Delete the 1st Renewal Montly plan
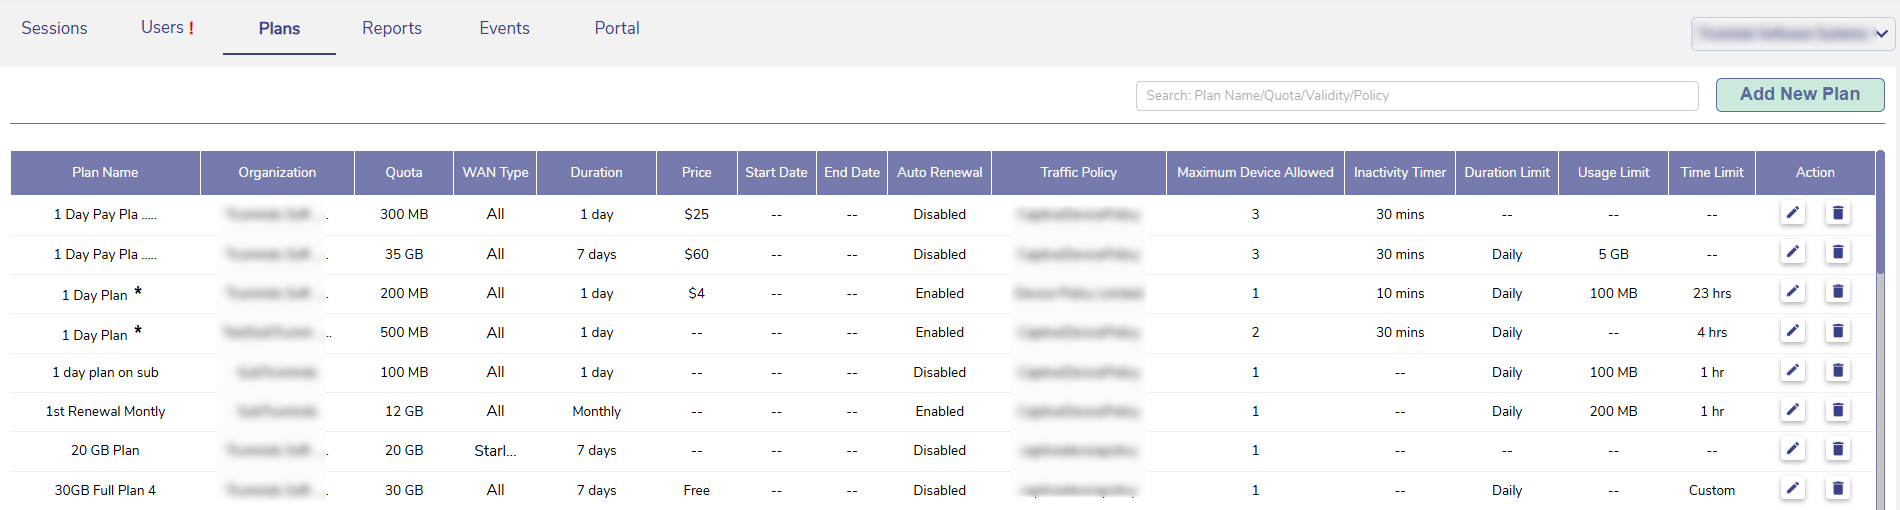Screen dimensions: 1900x510 [x=1837, y=410]
